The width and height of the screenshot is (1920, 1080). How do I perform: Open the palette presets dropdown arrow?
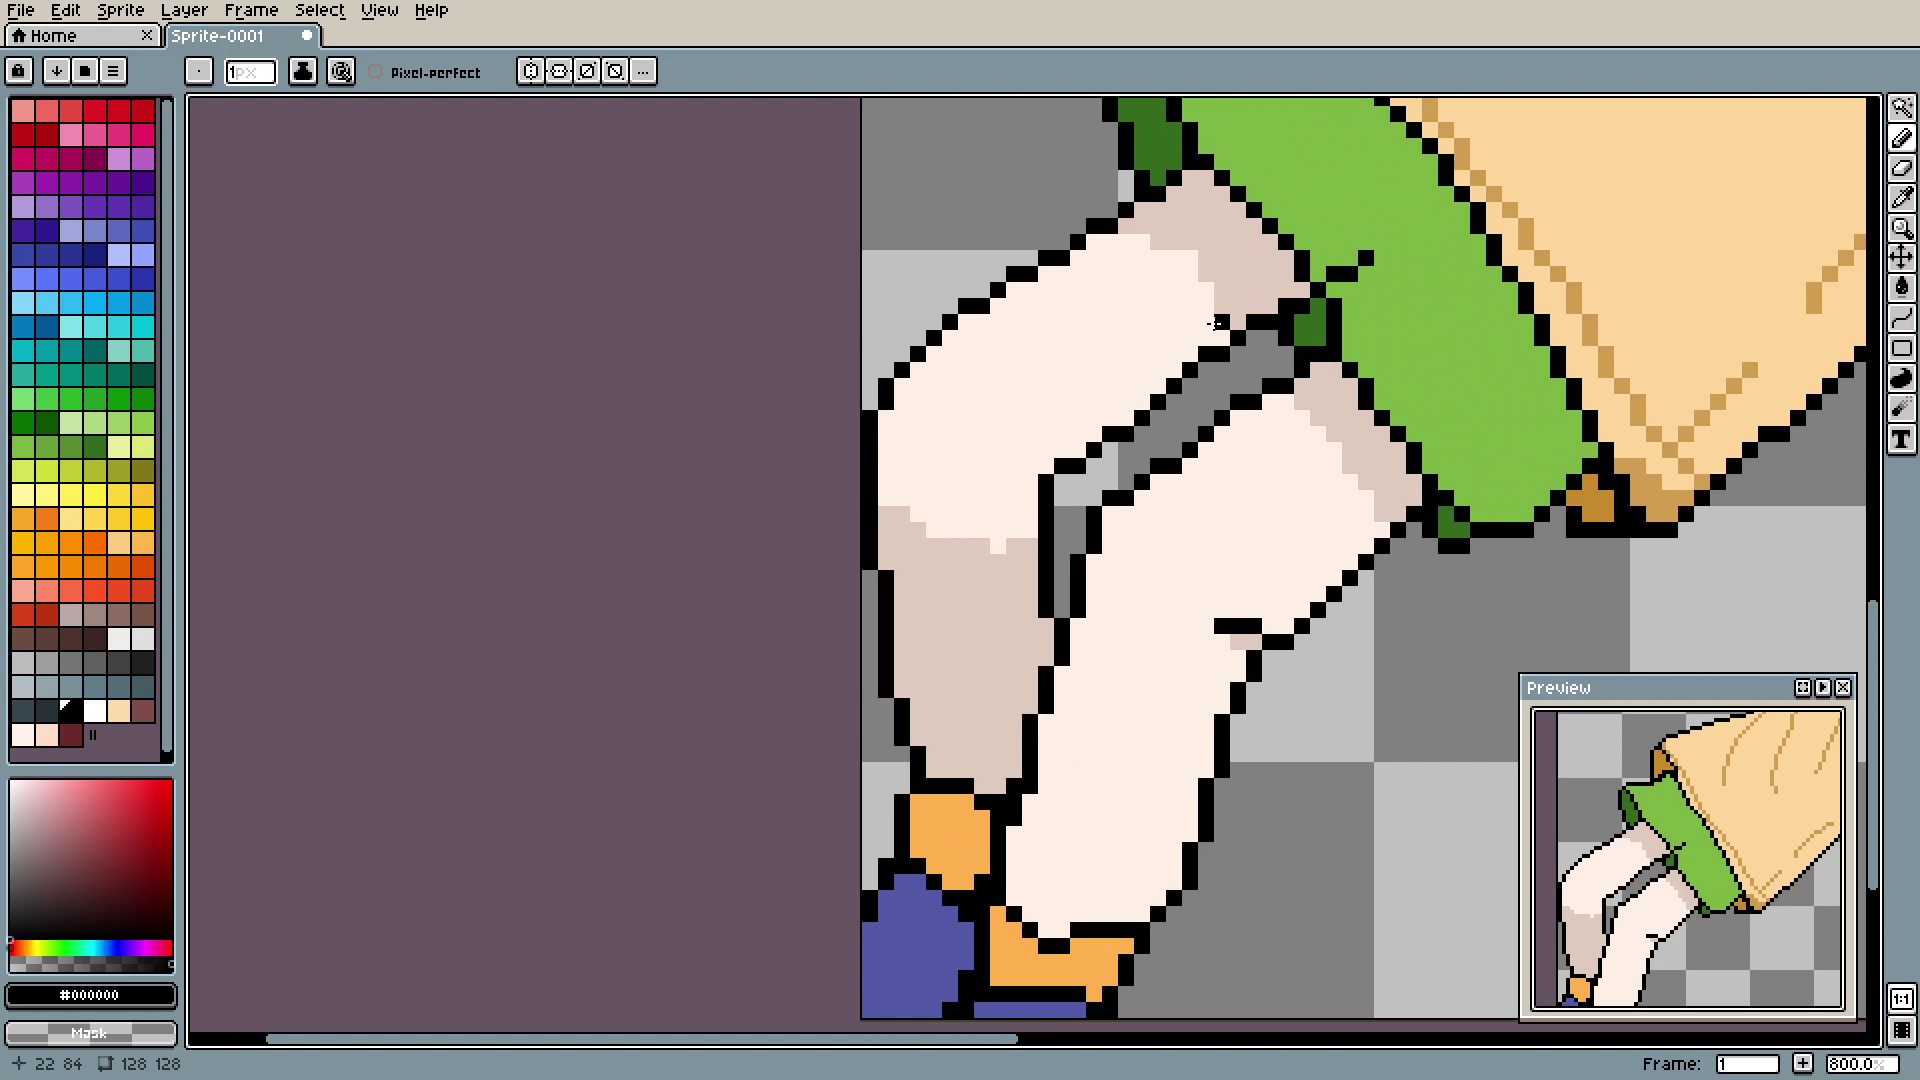(x=57, y=71)
